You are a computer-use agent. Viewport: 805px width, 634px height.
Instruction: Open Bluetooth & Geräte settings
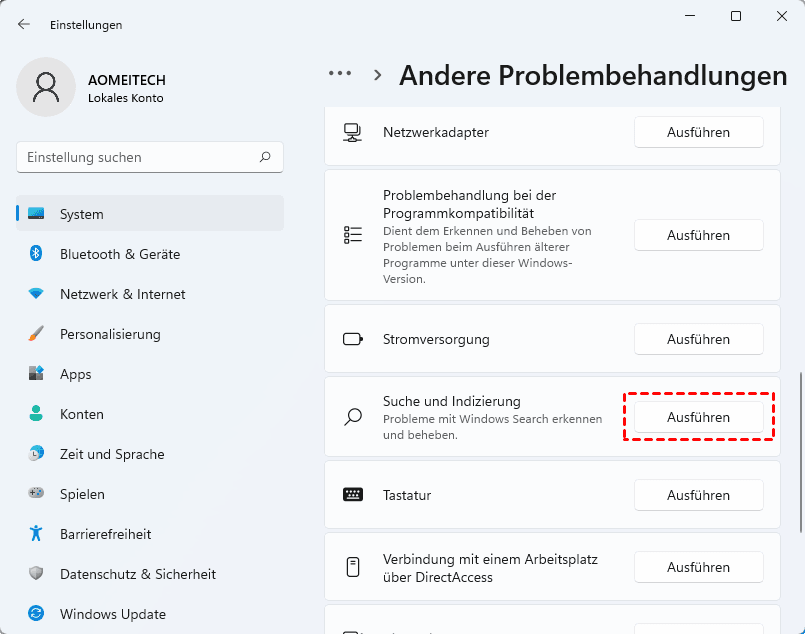point(120,254)
